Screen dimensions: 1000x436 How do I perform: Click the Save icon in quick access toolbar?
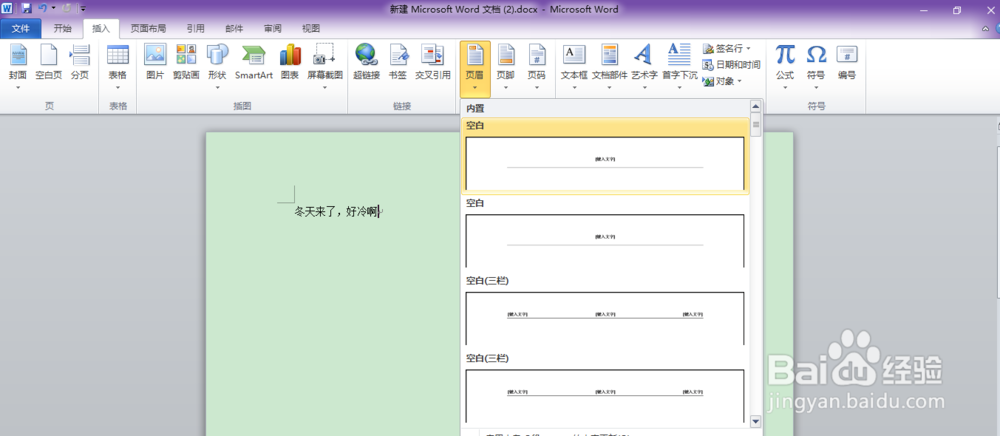pos(26,9)
